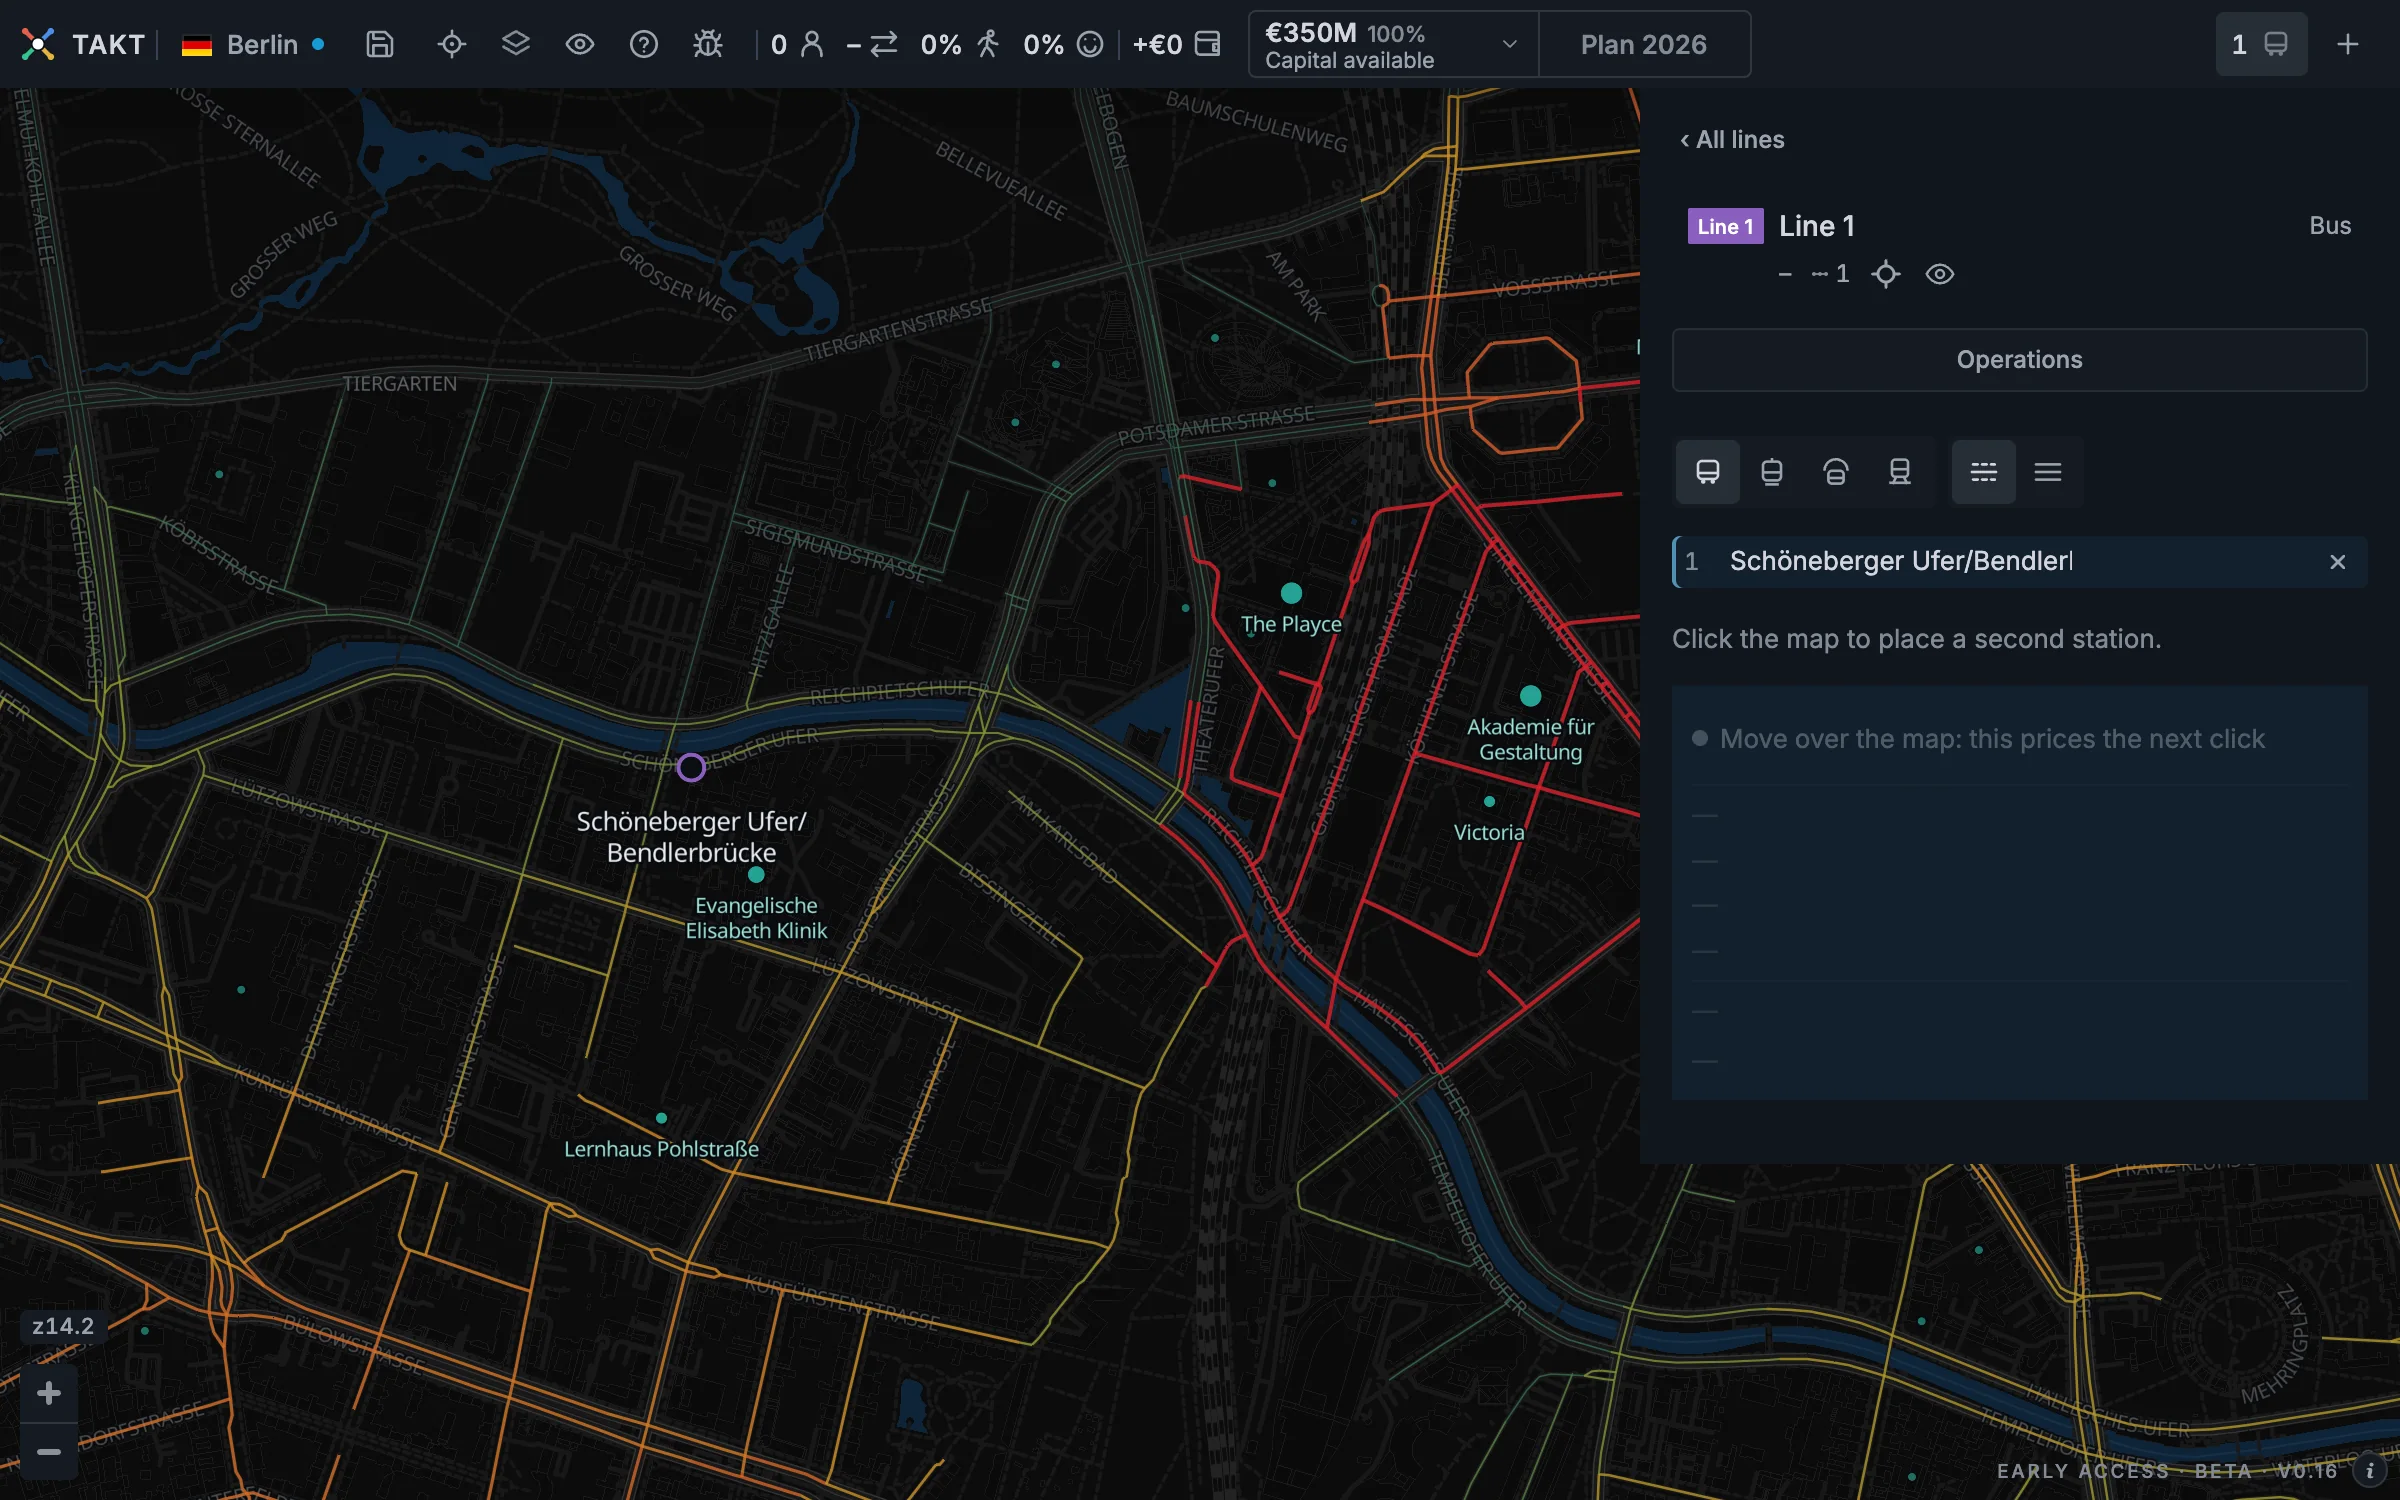Zoom in the map with plus

point(48,1393)
